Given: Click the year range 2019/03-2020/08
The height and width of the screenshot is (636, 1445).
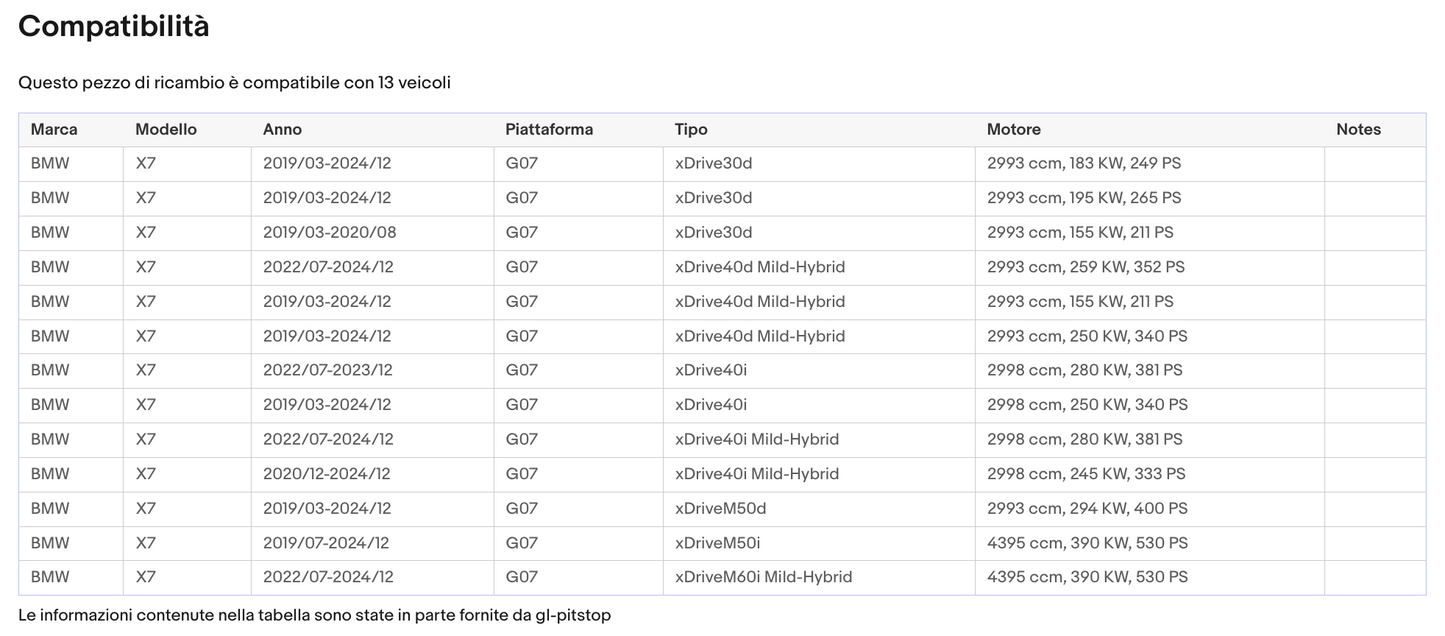Looking at the screenshot, I should click(330, 232).
